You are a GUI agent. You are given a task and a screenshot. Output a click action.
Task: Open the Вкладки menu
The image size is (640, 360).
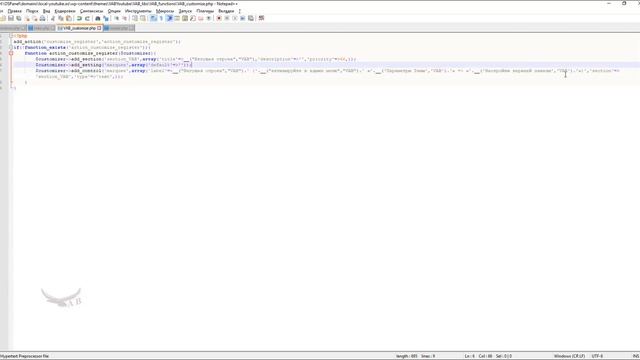tap(226, 11)
